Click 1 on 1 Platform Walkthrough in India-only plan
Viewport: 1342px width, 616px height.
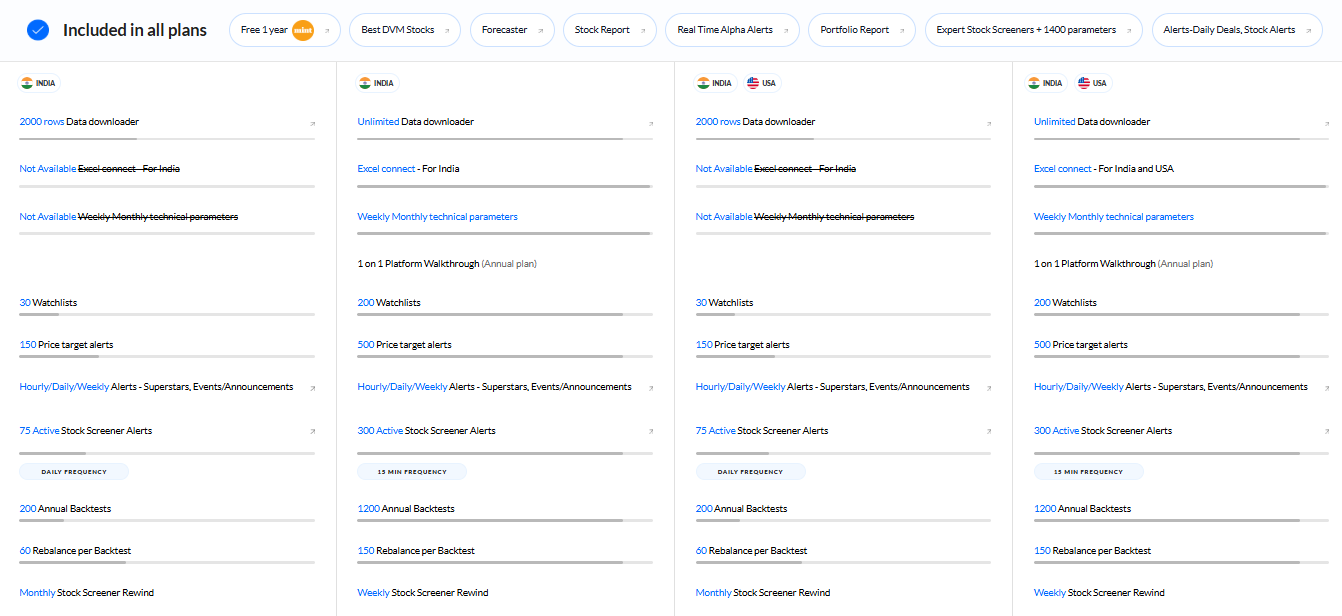coord(418,264)
